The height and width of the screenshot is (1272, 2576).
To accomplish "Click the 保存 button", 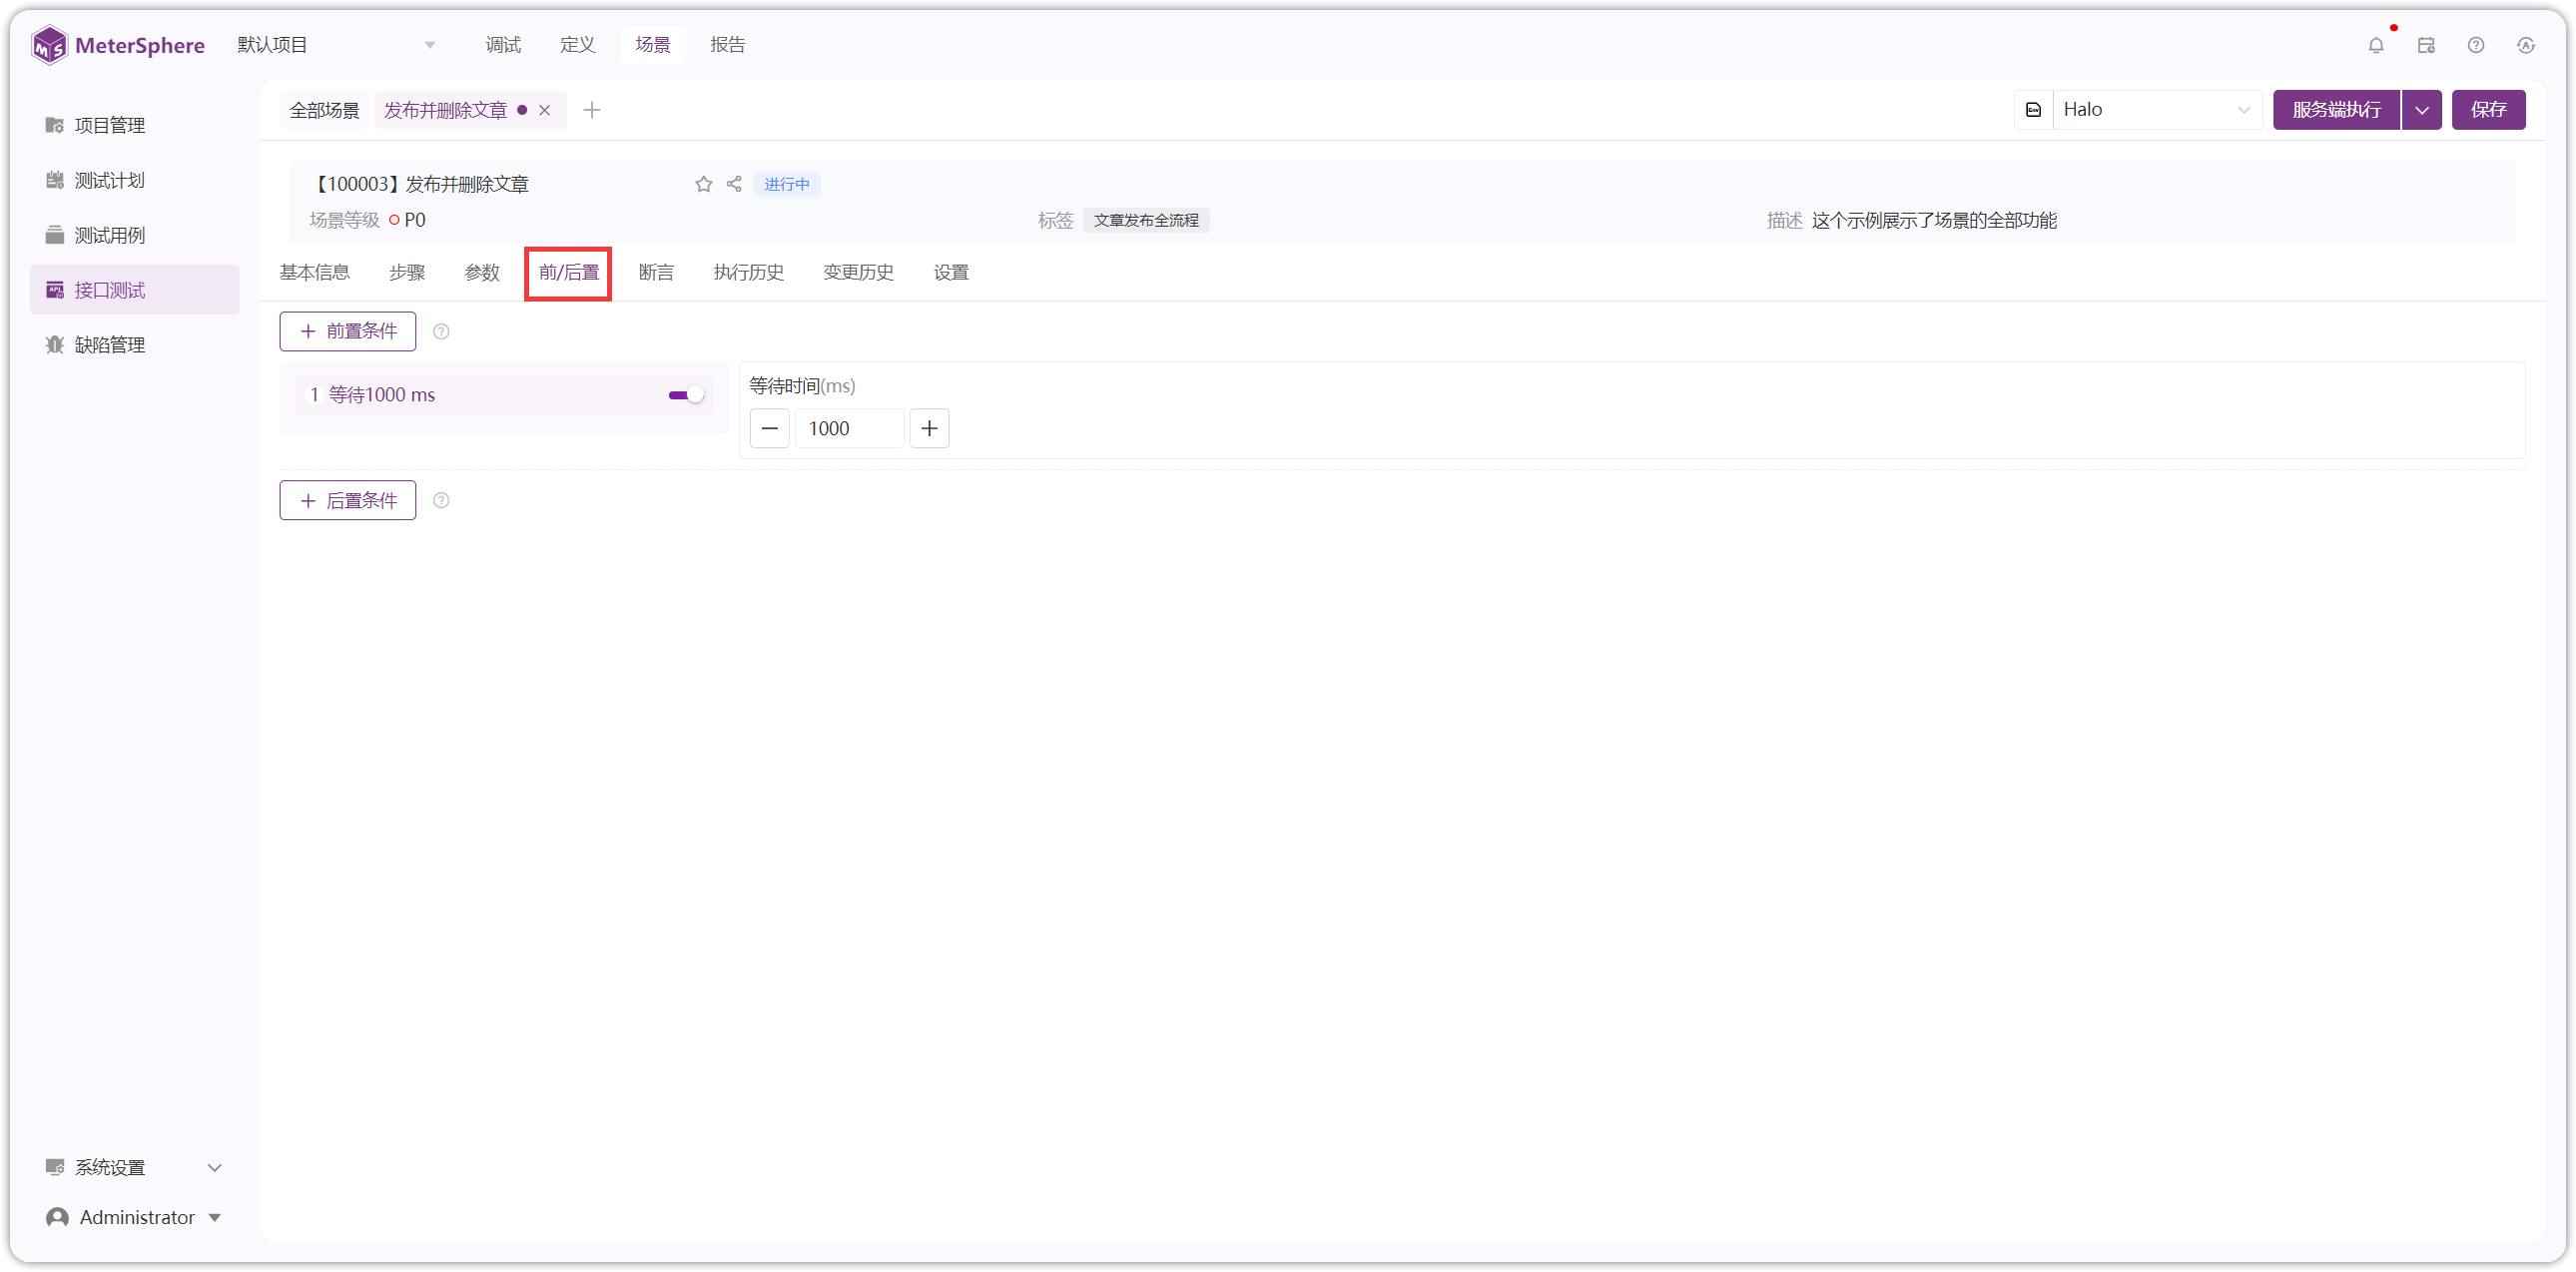I will tap(2489, 110).
